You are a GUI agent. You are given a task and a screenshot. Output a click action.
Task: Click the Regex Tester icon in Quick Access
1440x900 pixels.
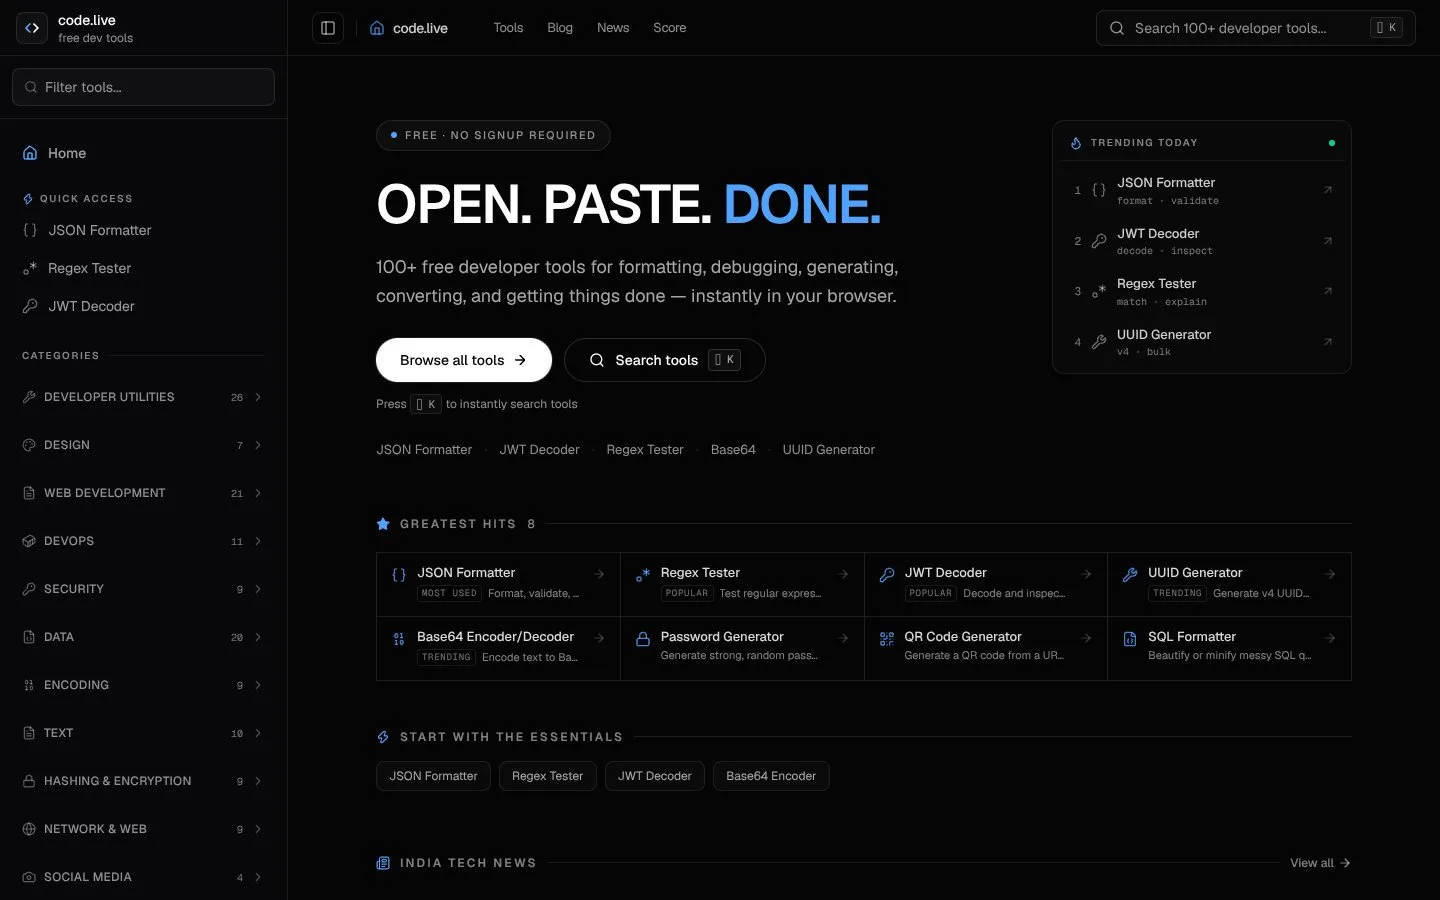30,268
